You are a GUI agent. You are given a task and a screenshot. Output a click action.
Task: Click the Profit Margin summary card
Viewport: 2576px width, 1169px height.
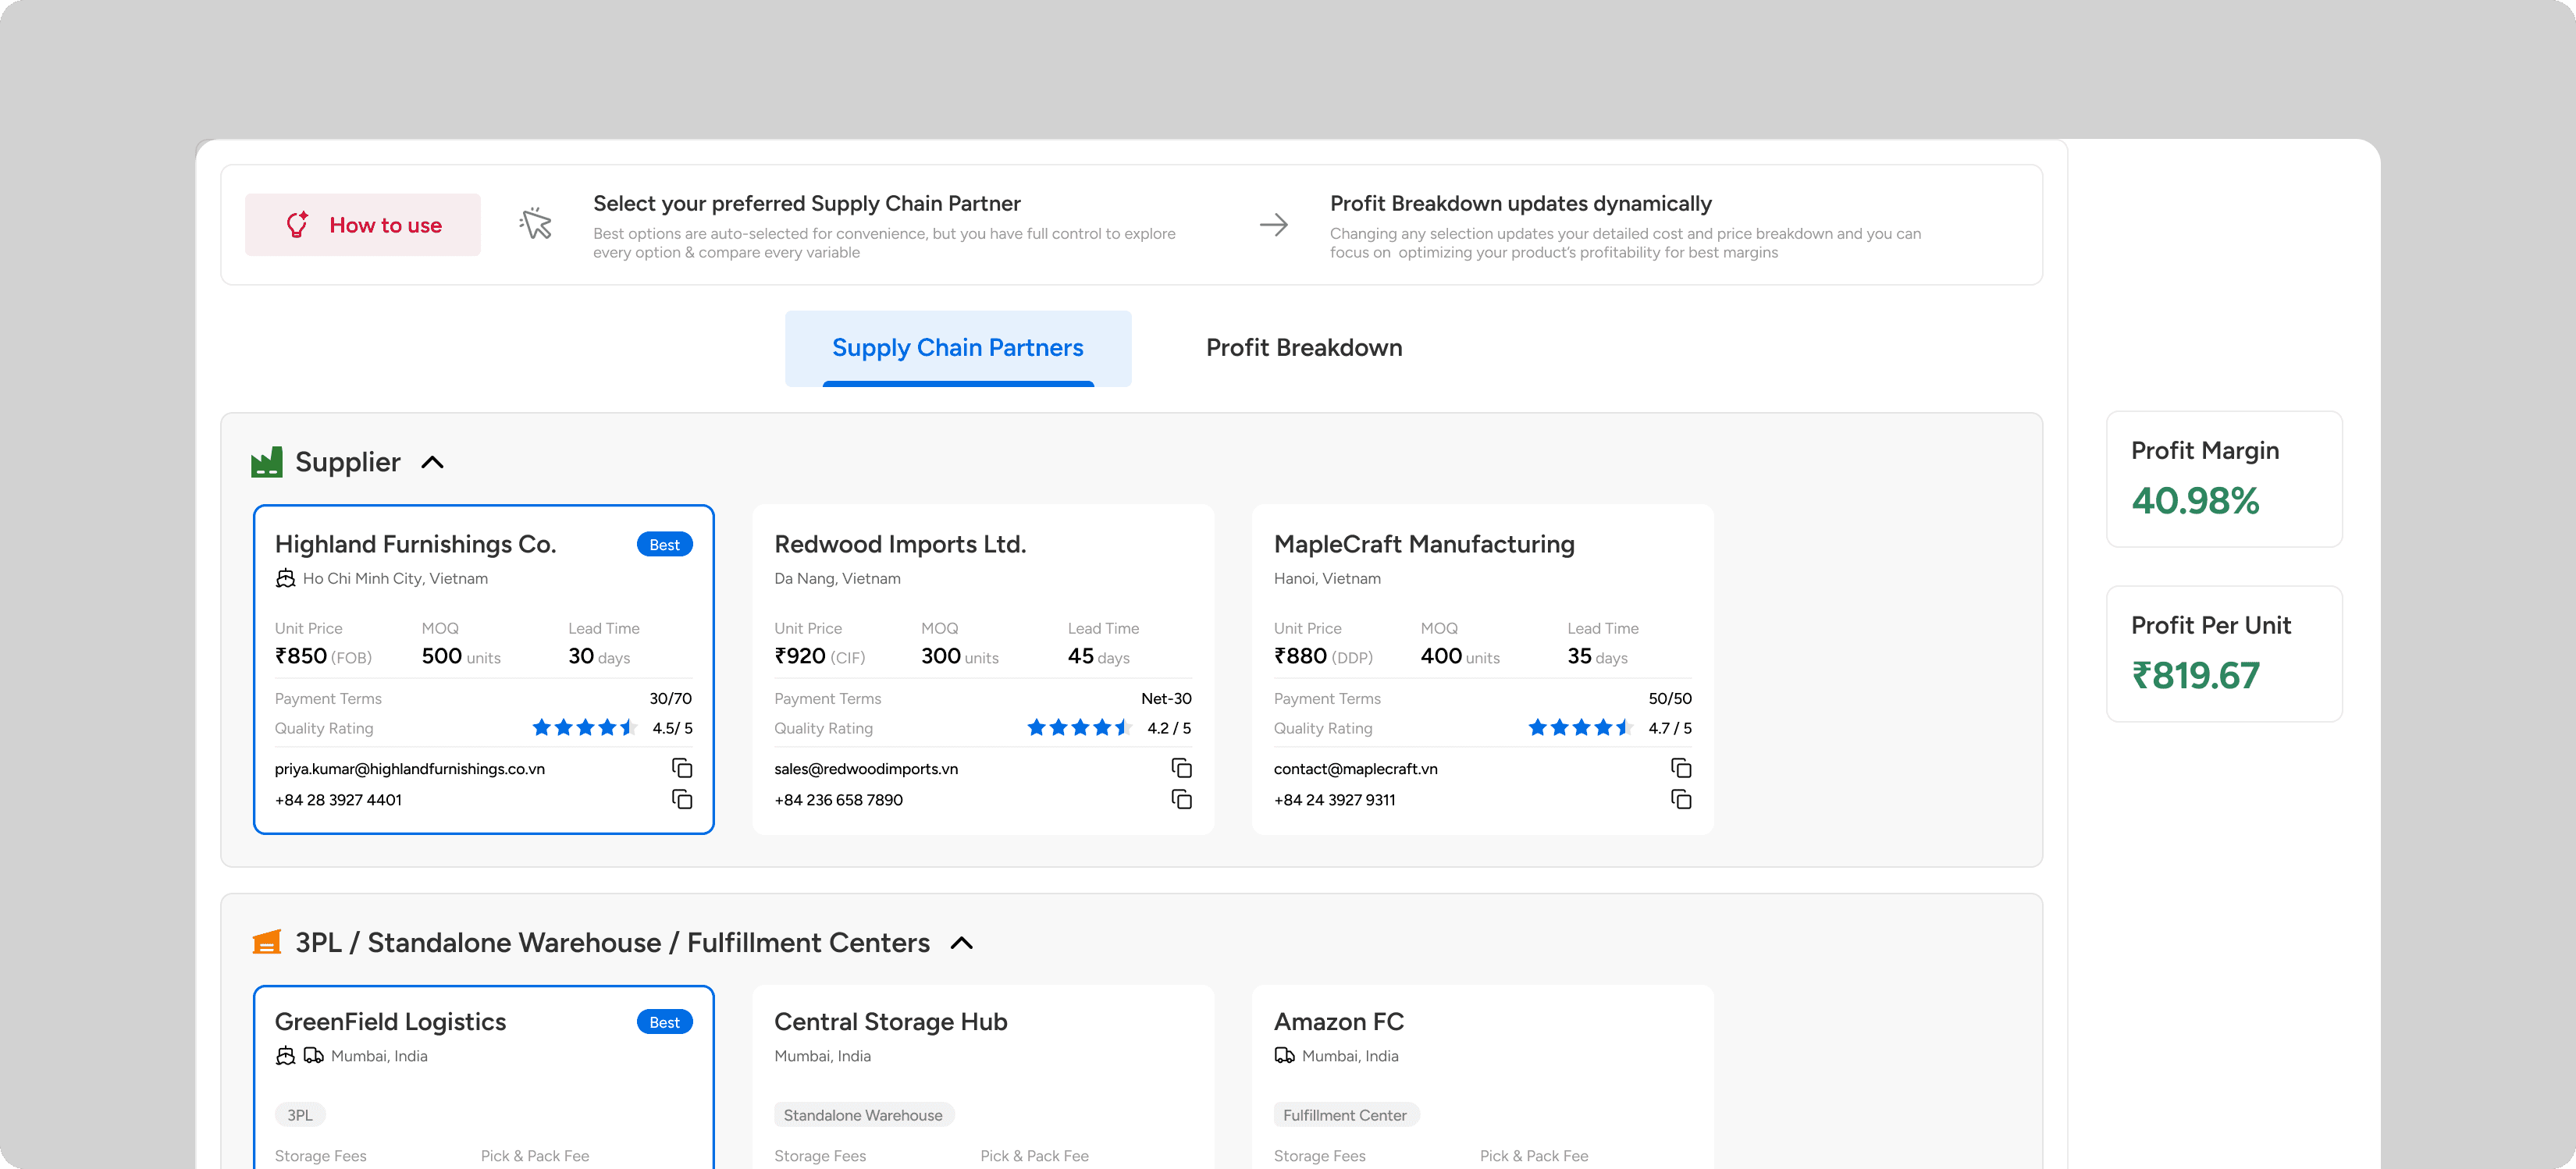2223,478
